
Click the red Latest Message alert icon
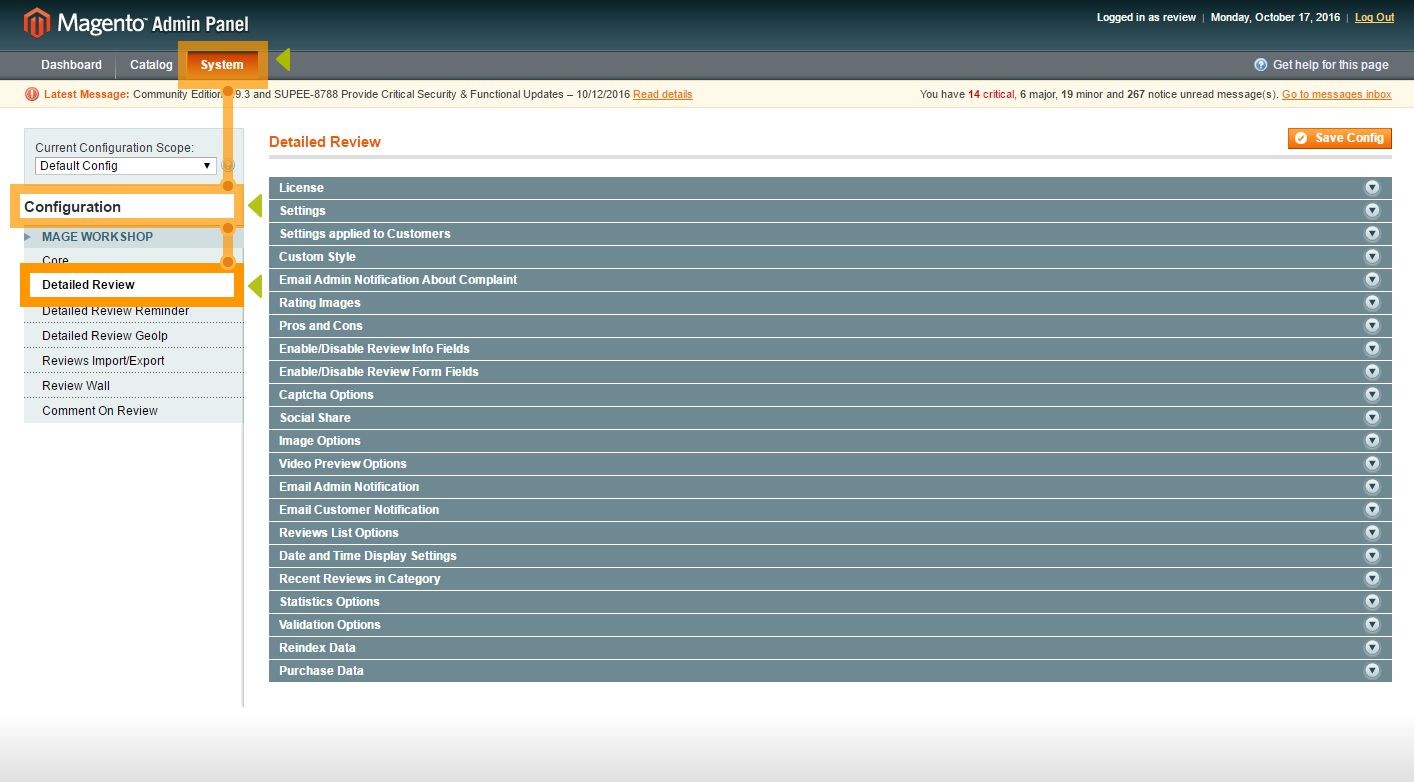(x=32, y=95)
